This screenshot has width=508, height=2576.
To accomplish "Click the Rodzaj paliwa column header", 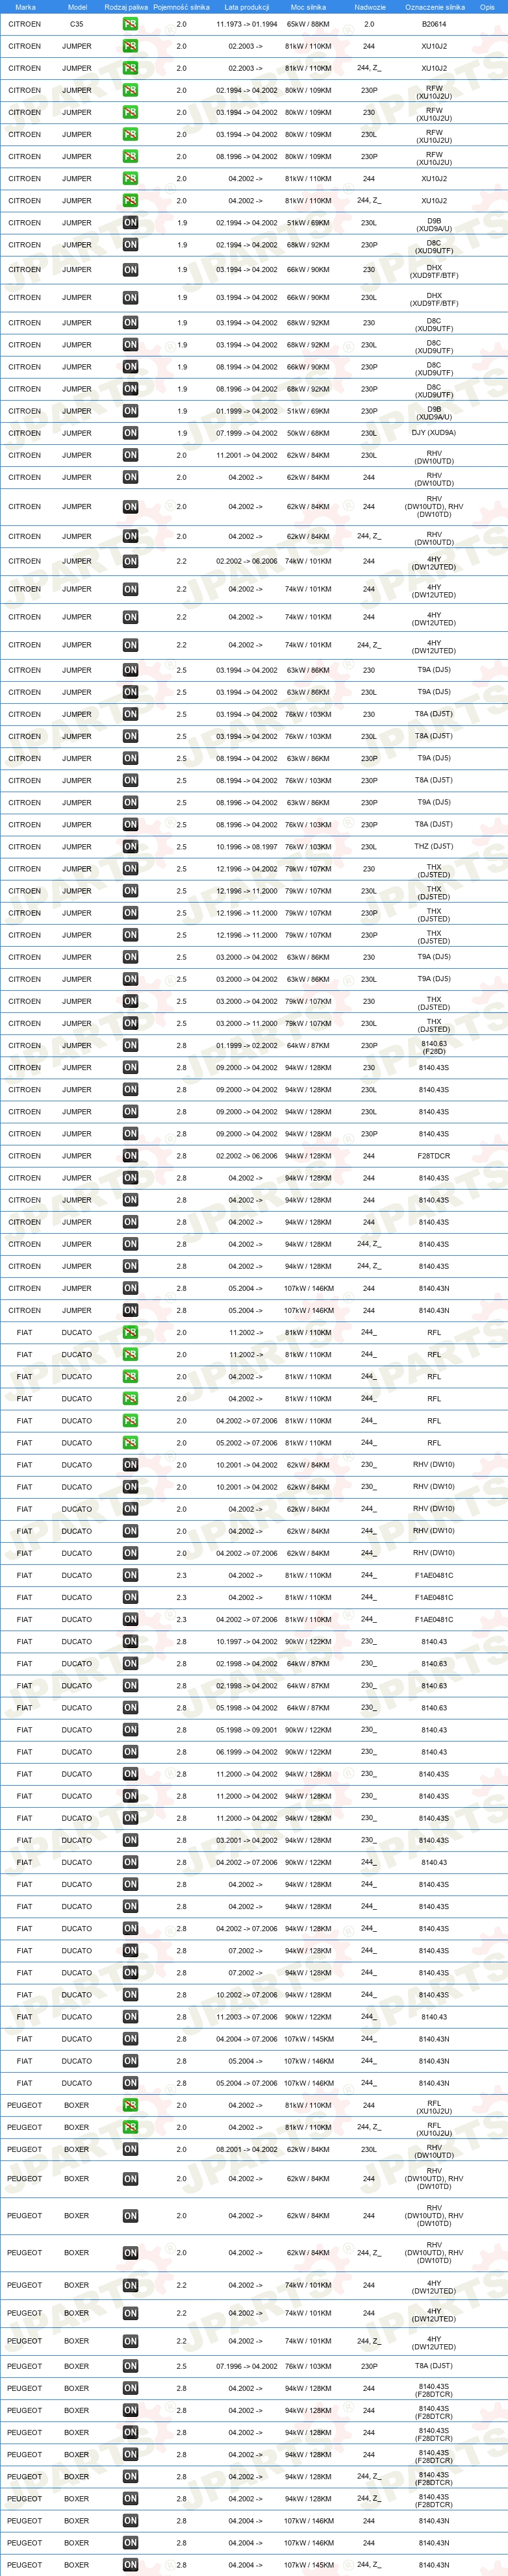I will pos(126,7).
